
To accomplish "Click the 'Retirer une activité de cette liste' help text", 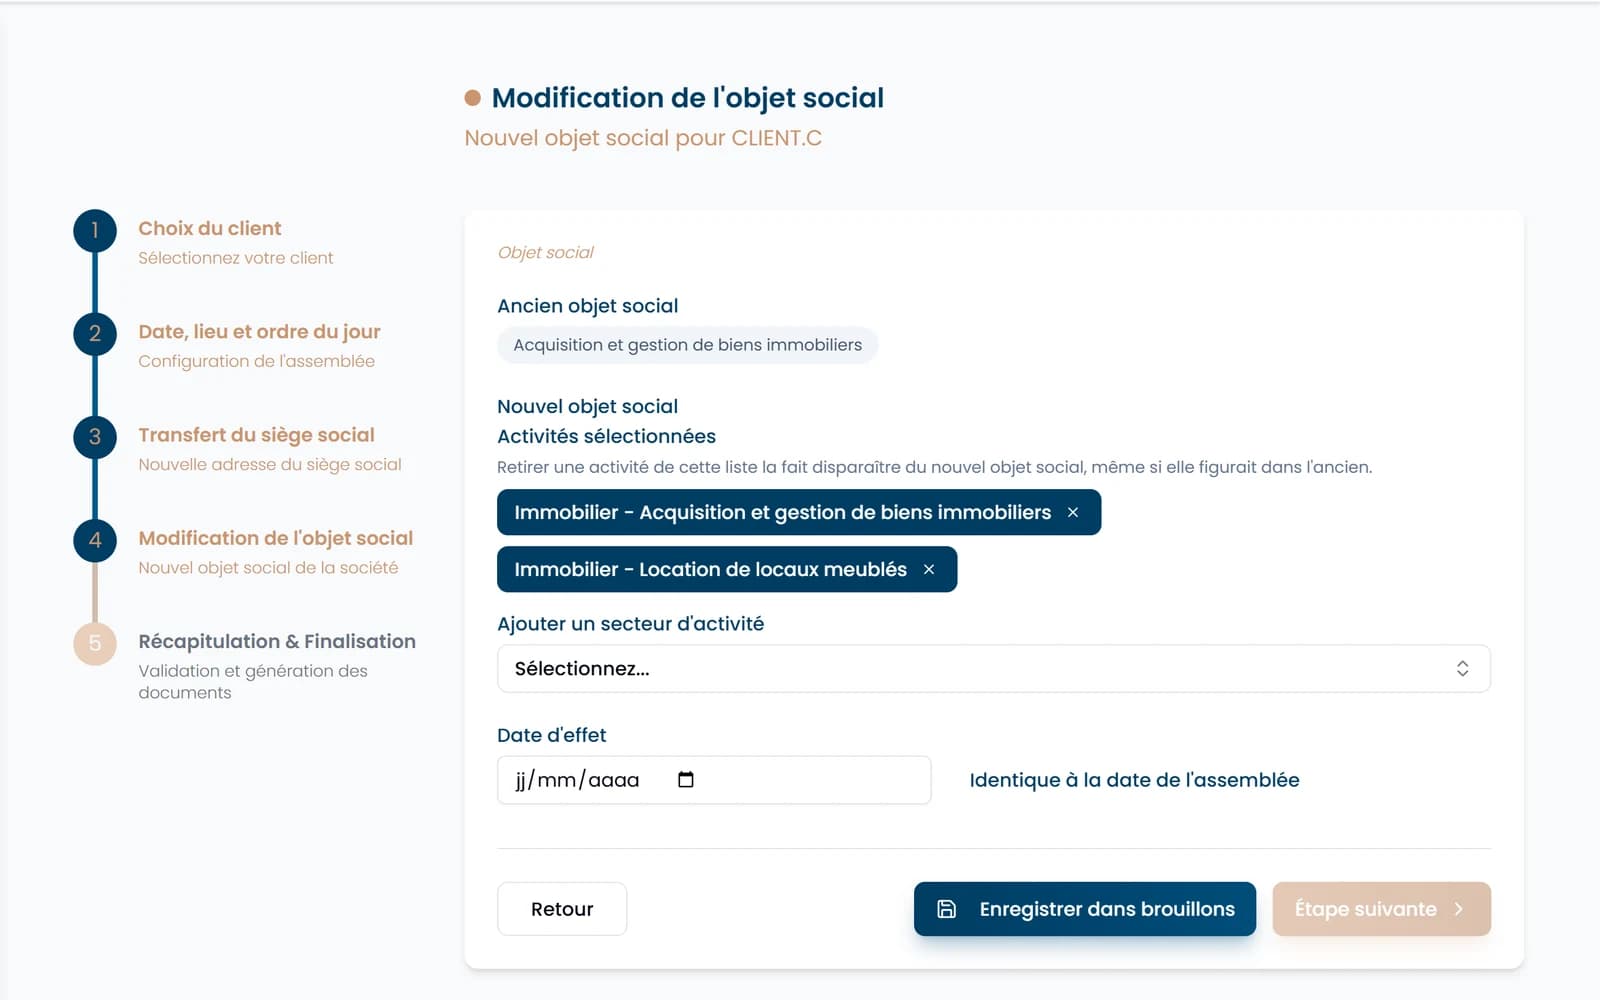I will tap(934, 467).
